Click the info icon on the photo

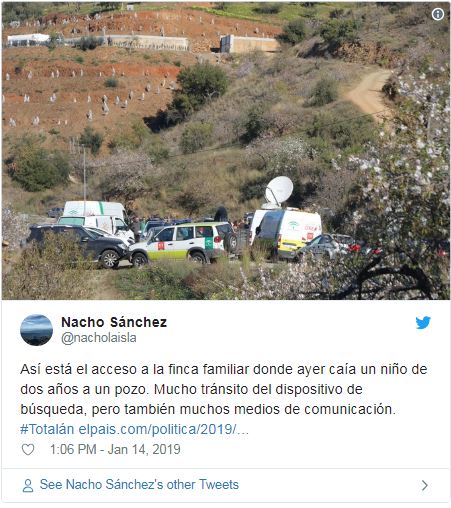coord(438,14)
